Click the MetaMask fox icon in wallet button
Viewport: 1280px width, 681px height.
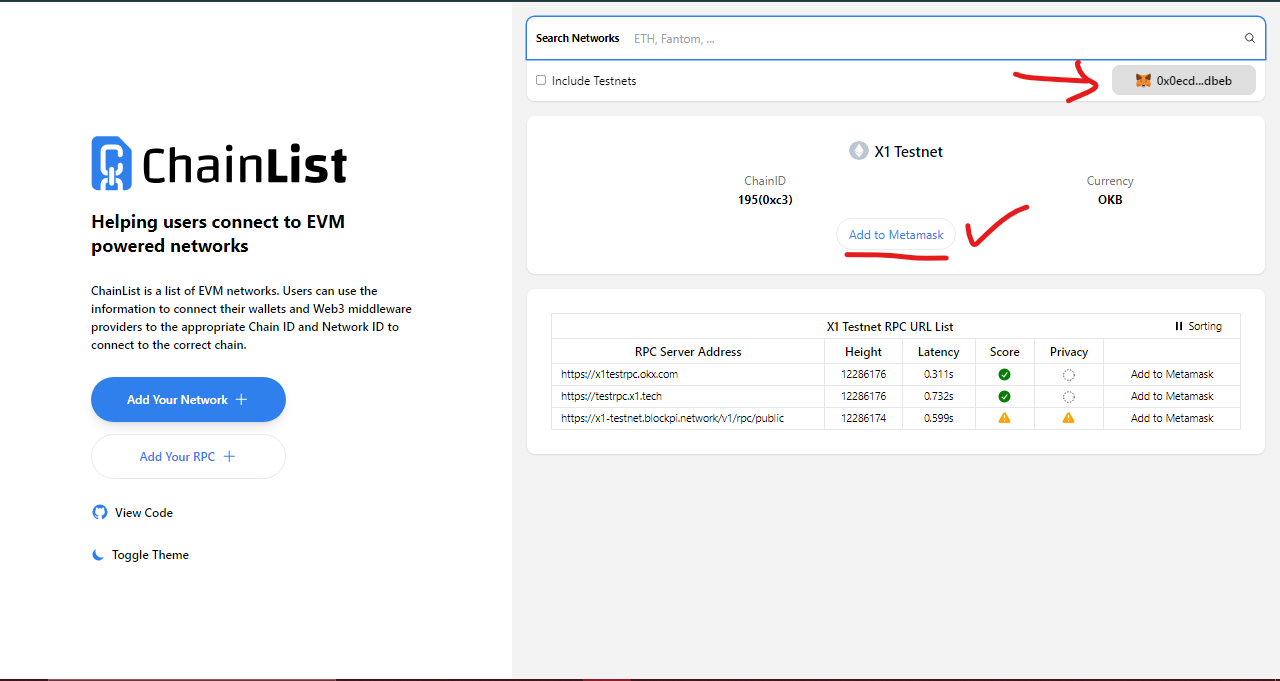click(1143, 81)
